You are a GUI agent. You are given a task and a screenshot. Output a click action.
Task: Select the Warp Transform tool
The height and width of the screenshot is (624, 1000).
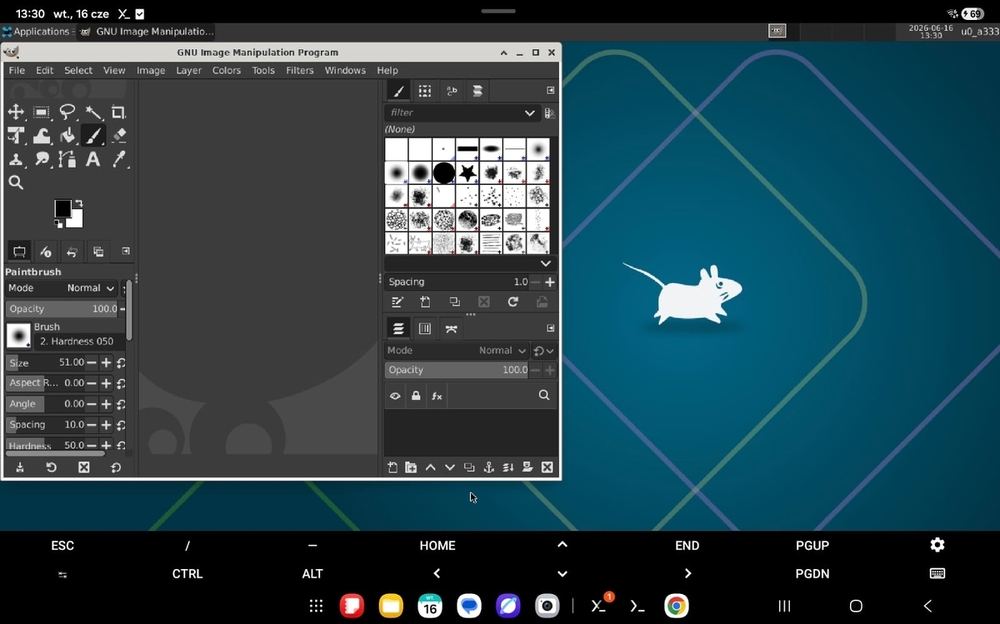[41, 135]
